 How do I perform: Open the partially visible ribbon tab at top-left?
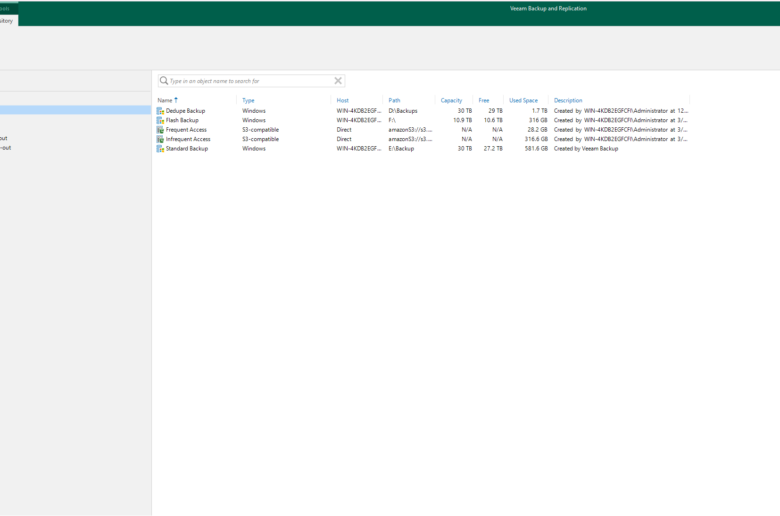point(8,21)
